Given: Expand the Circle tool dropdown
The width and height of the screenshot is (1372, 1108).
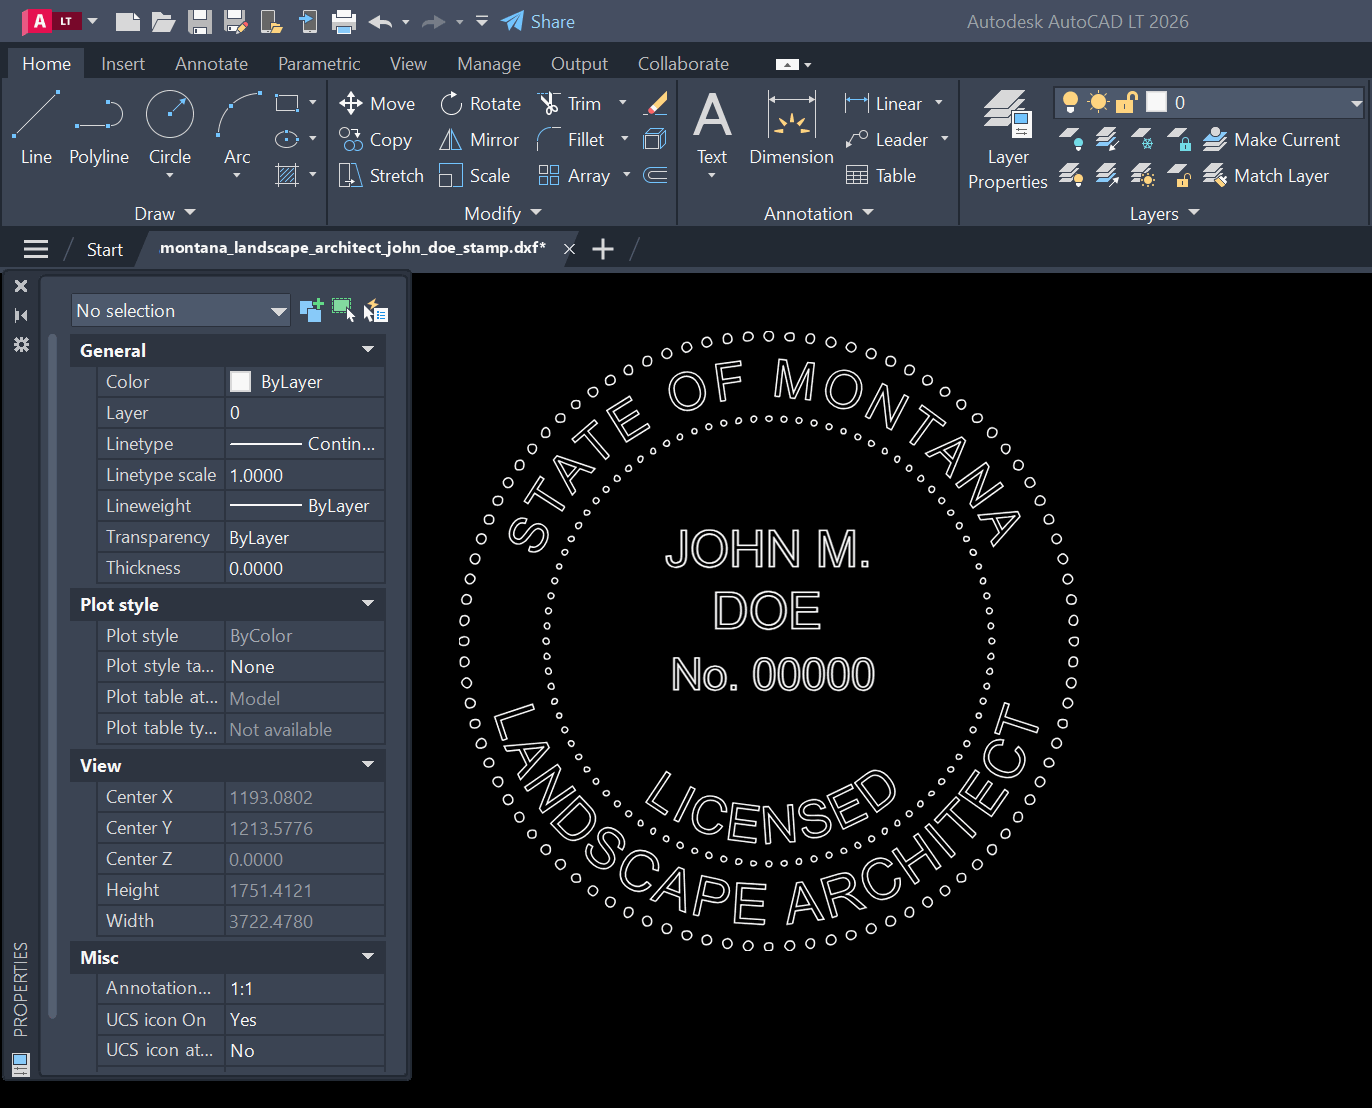Looking at the screenshot, I should point(170,176).
